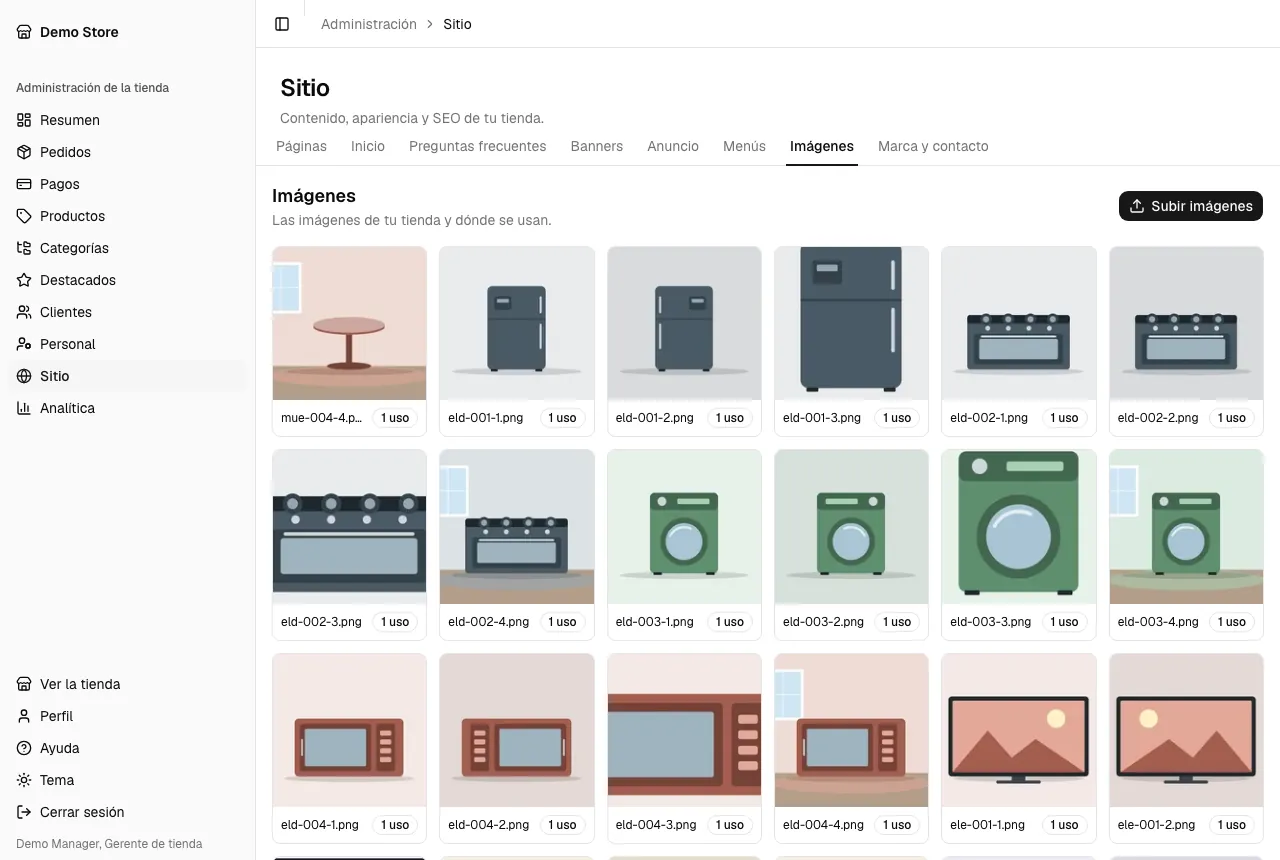Screen dimensions: 1280x860
Task: Click the Clientes people icon
Action: click(x=24, y=312)
